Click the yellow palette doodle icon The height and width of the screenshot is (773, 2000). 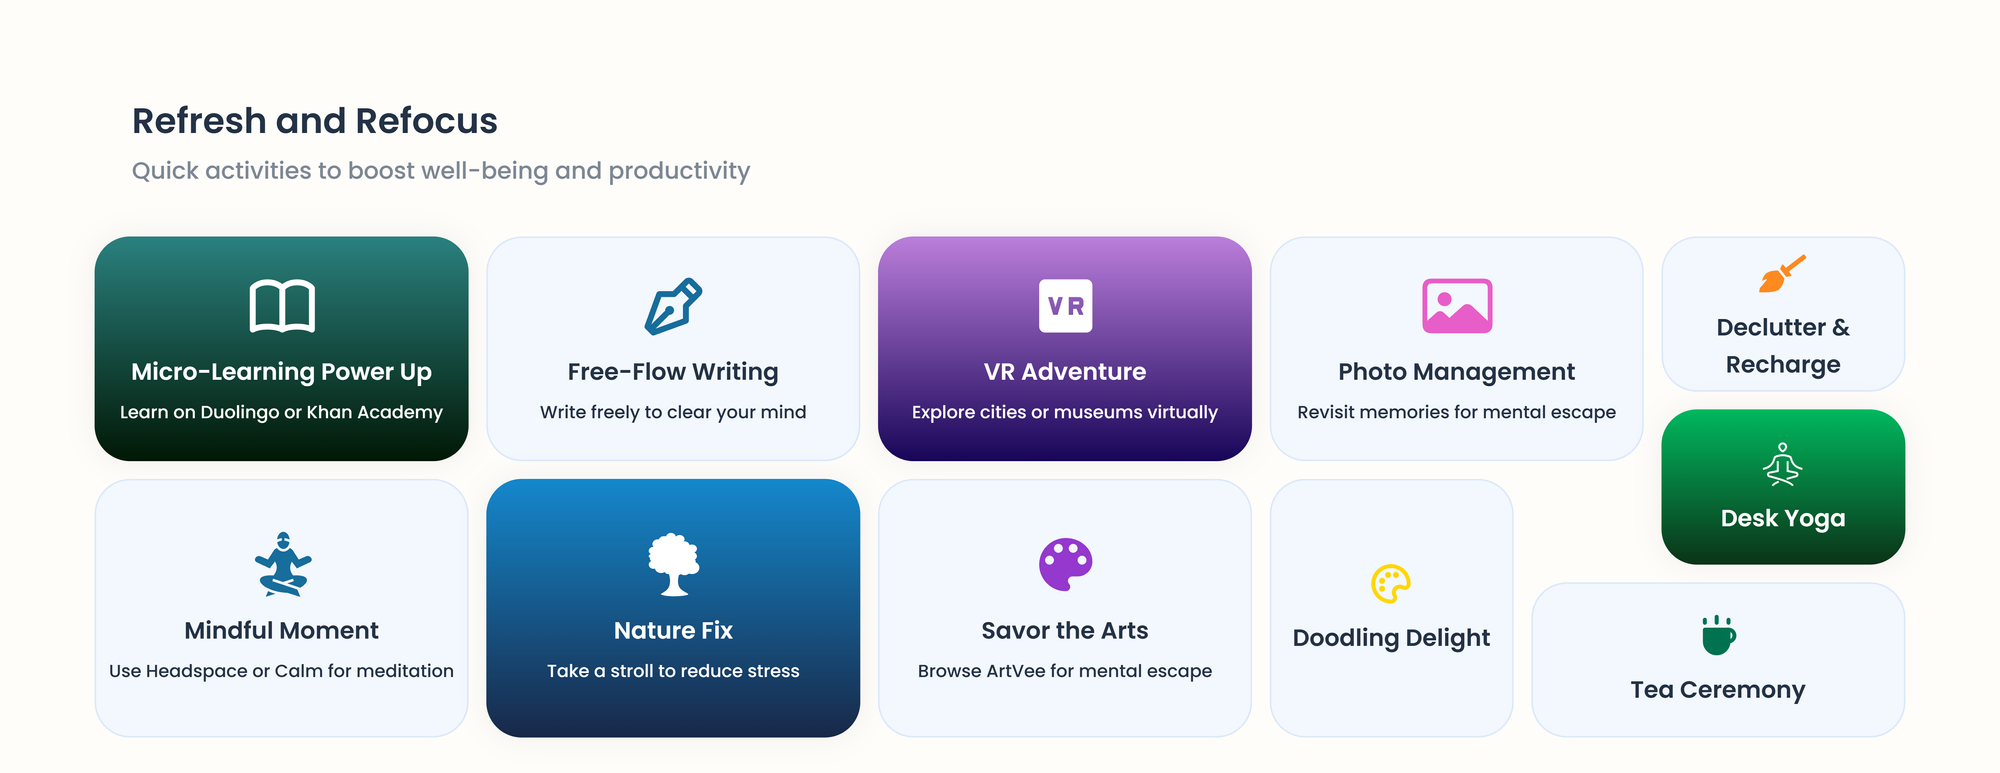[x=1391, y=584]
